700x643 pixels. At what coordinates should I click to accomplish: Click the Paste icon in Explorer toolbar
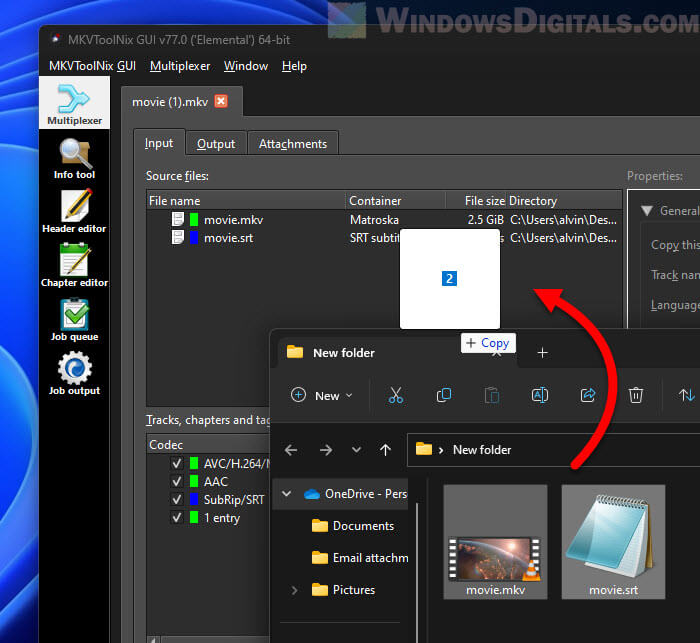[x=492, y=395]
